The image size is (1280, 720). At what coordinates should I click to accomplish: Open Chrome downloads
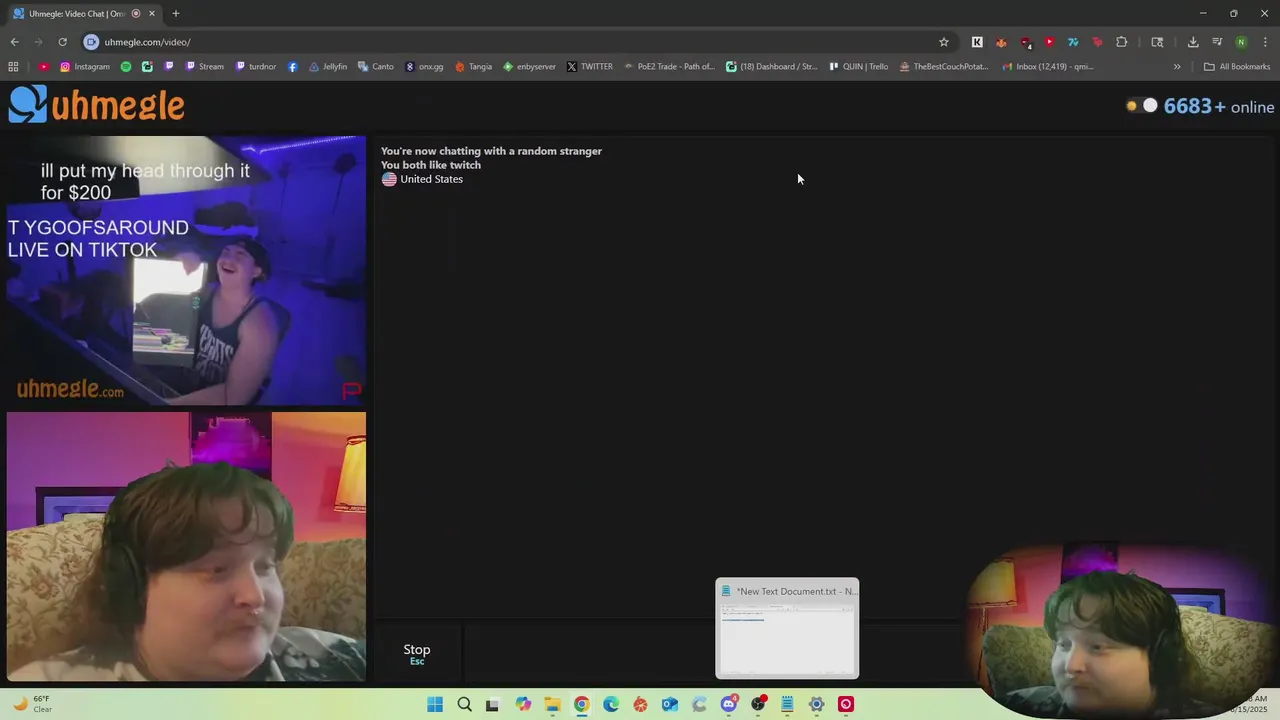click(1193, 42)
